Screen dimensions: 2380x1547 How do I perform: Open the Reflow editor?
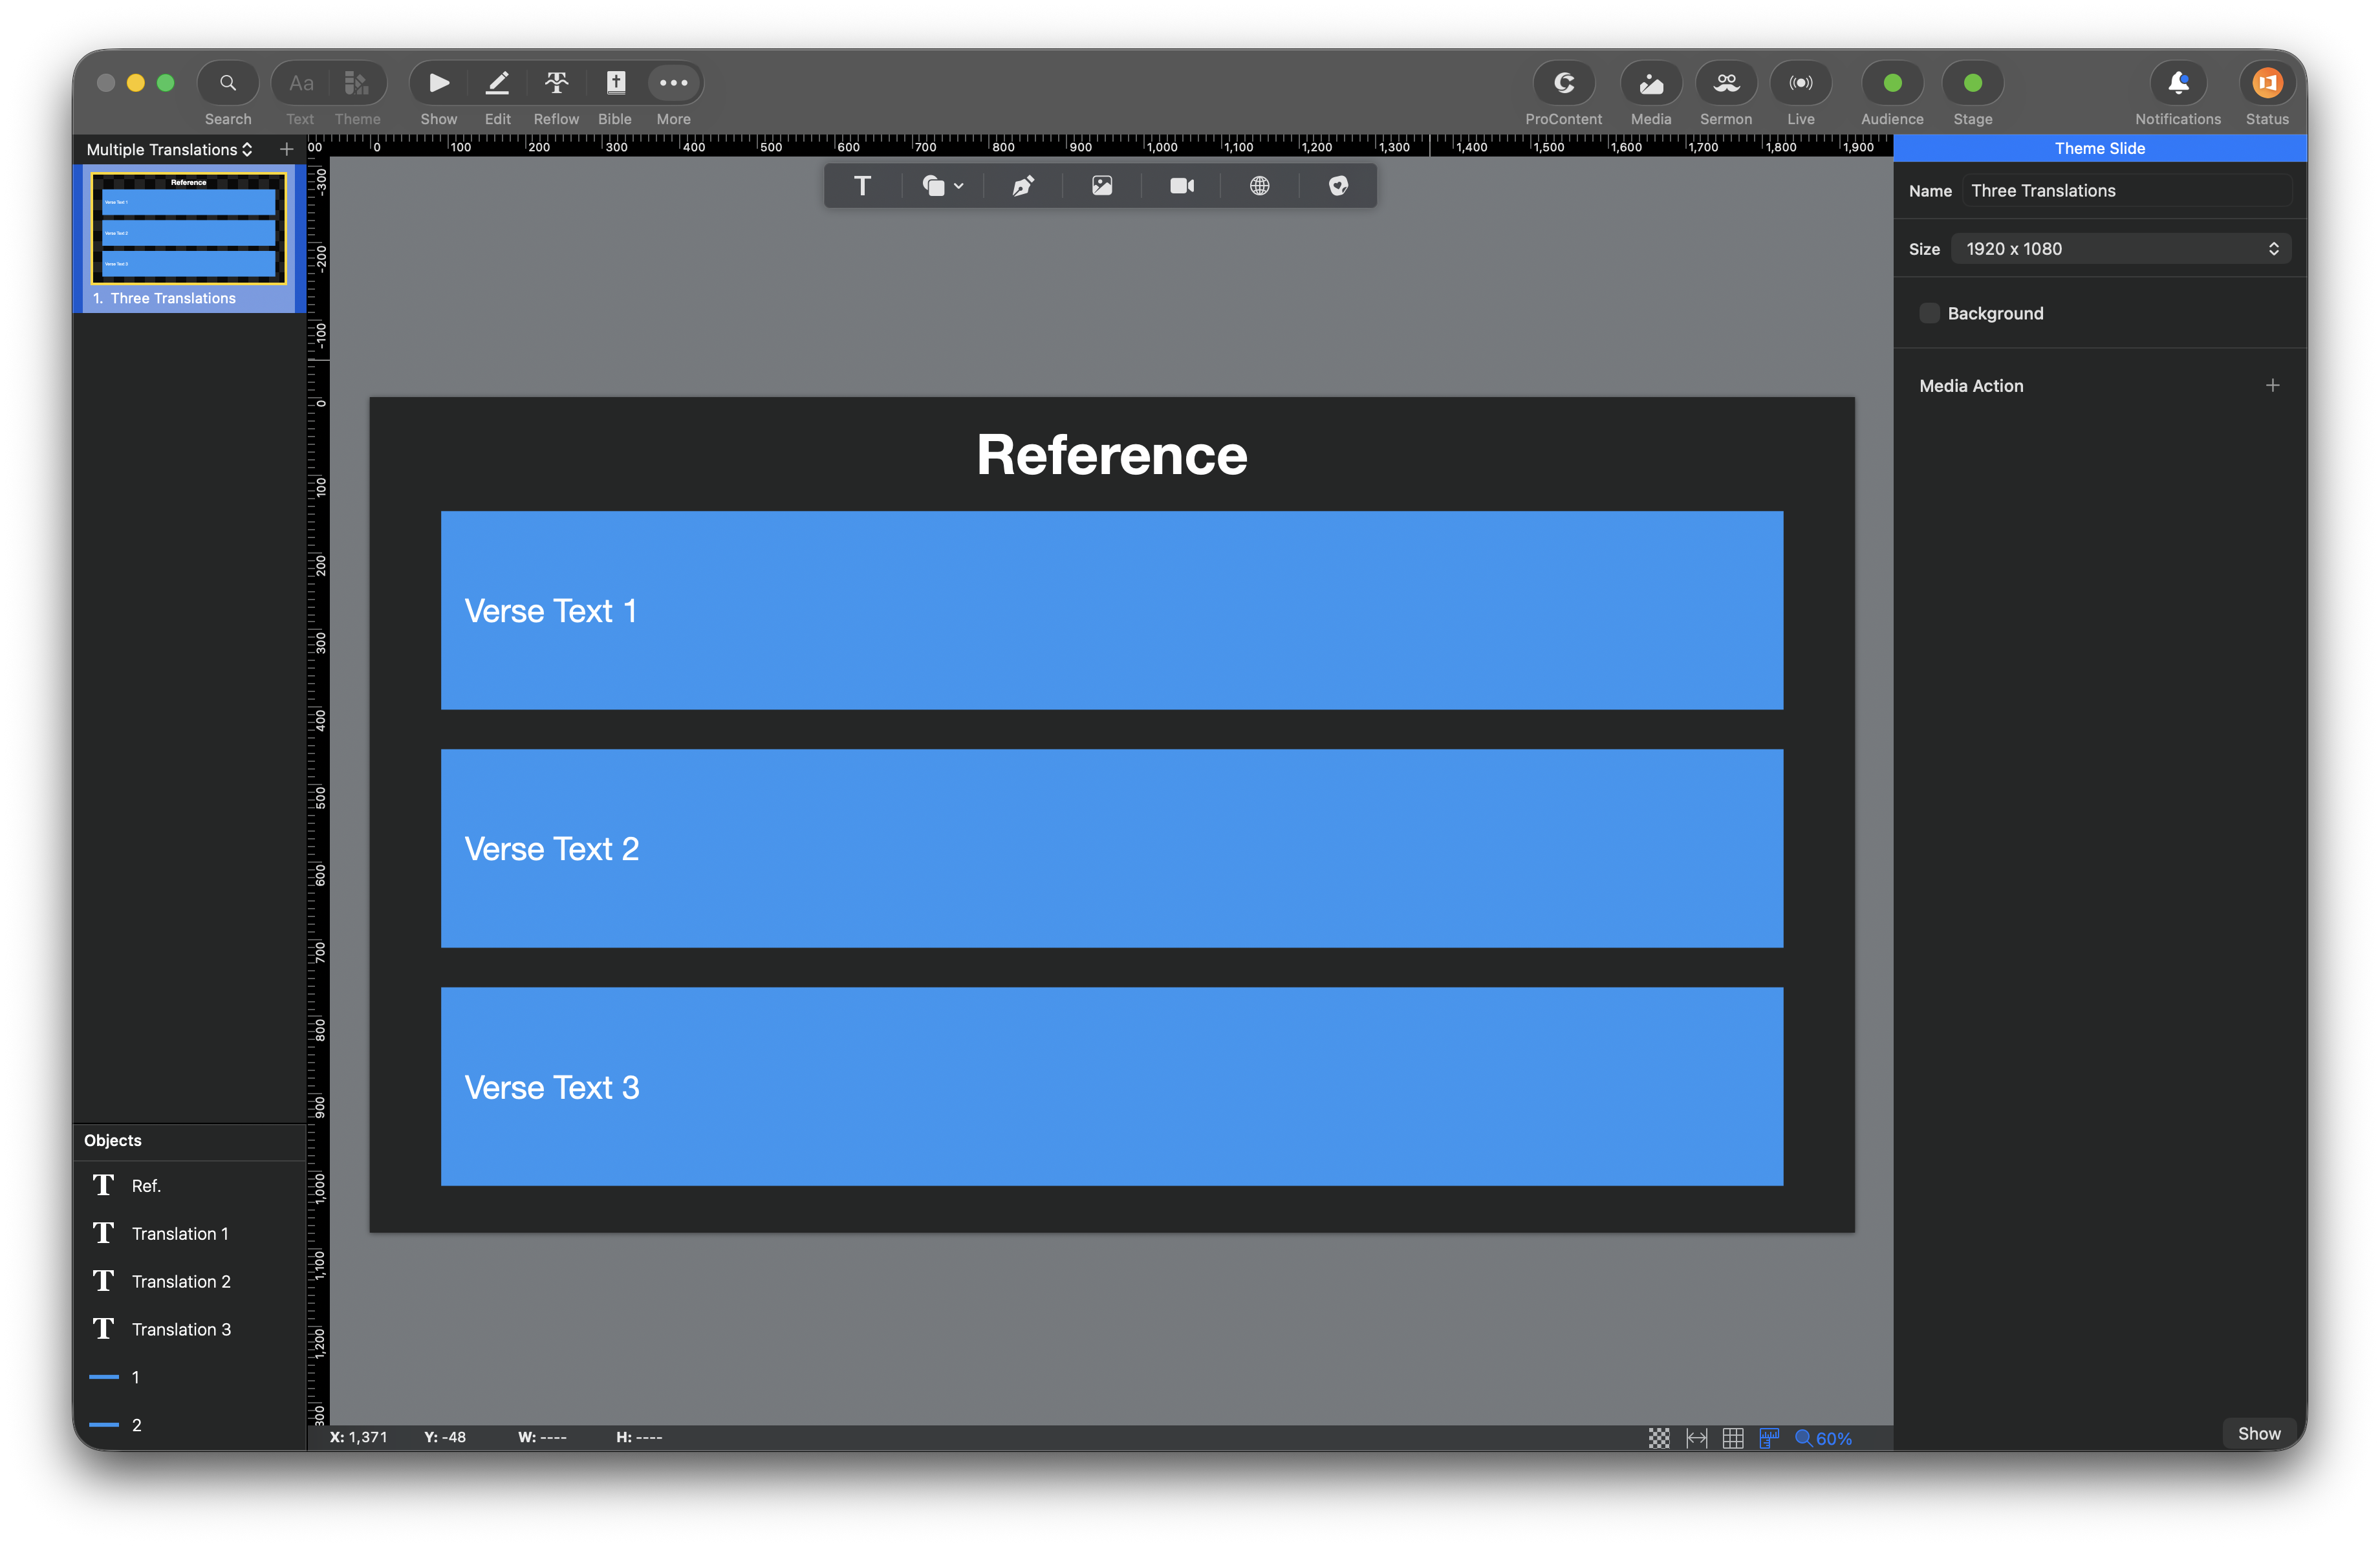pos(556,83)
